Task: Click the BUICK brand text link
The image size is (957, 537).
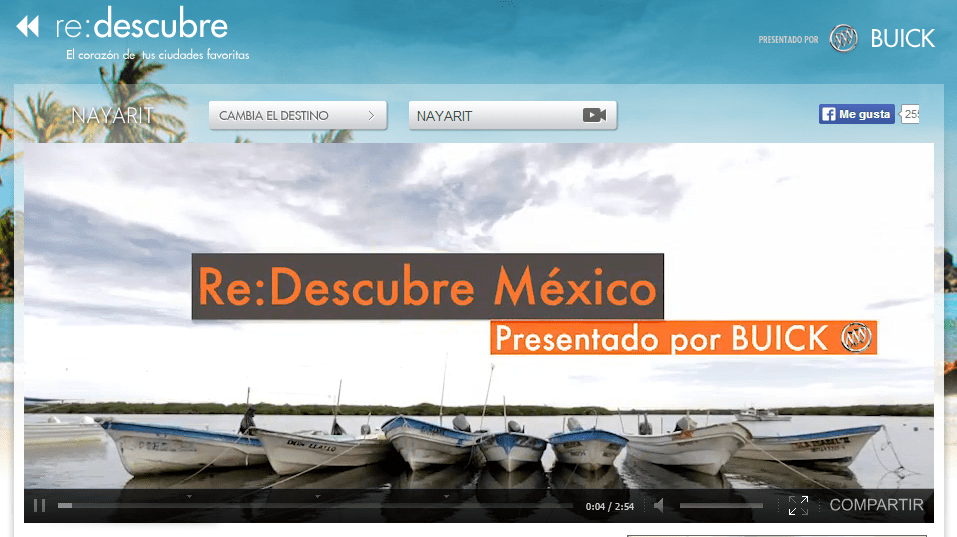Action: point(902,39)
